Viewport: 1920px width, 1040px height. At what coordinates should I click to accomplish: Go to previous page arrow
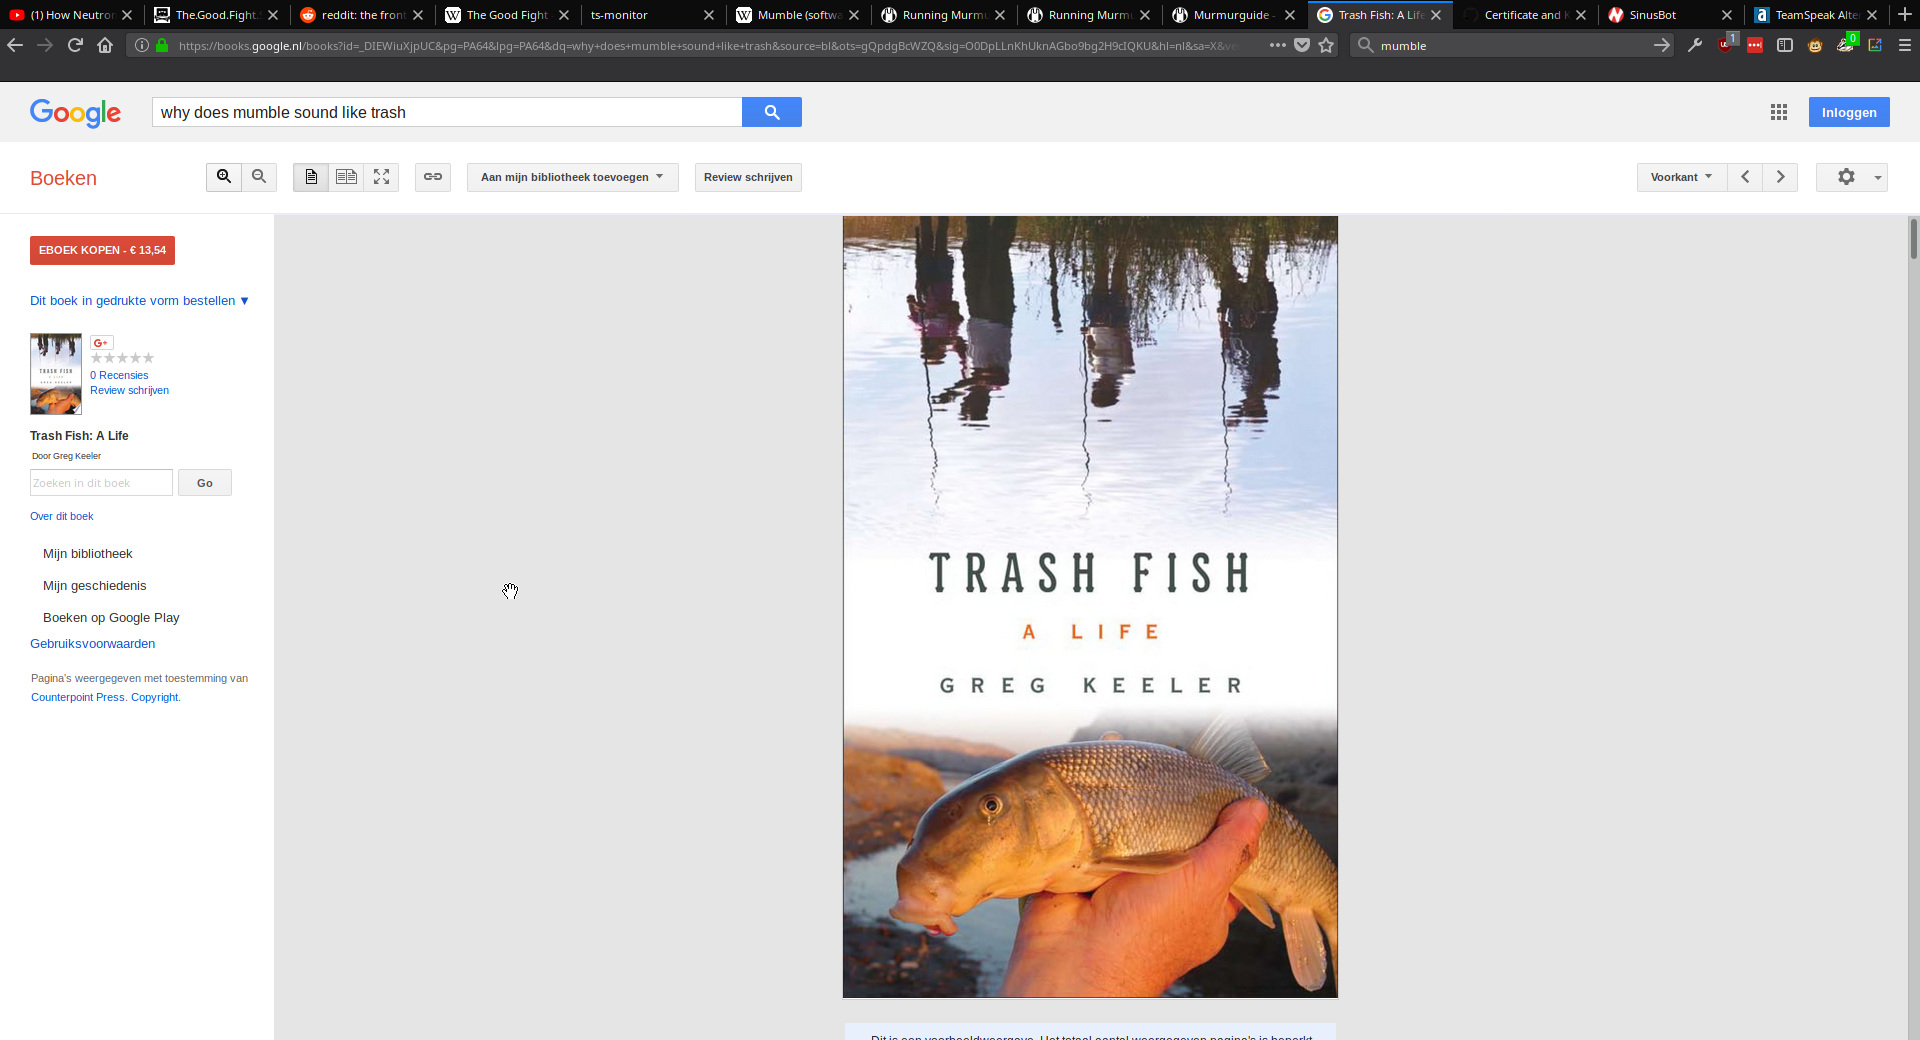(x=1745, y=177)
